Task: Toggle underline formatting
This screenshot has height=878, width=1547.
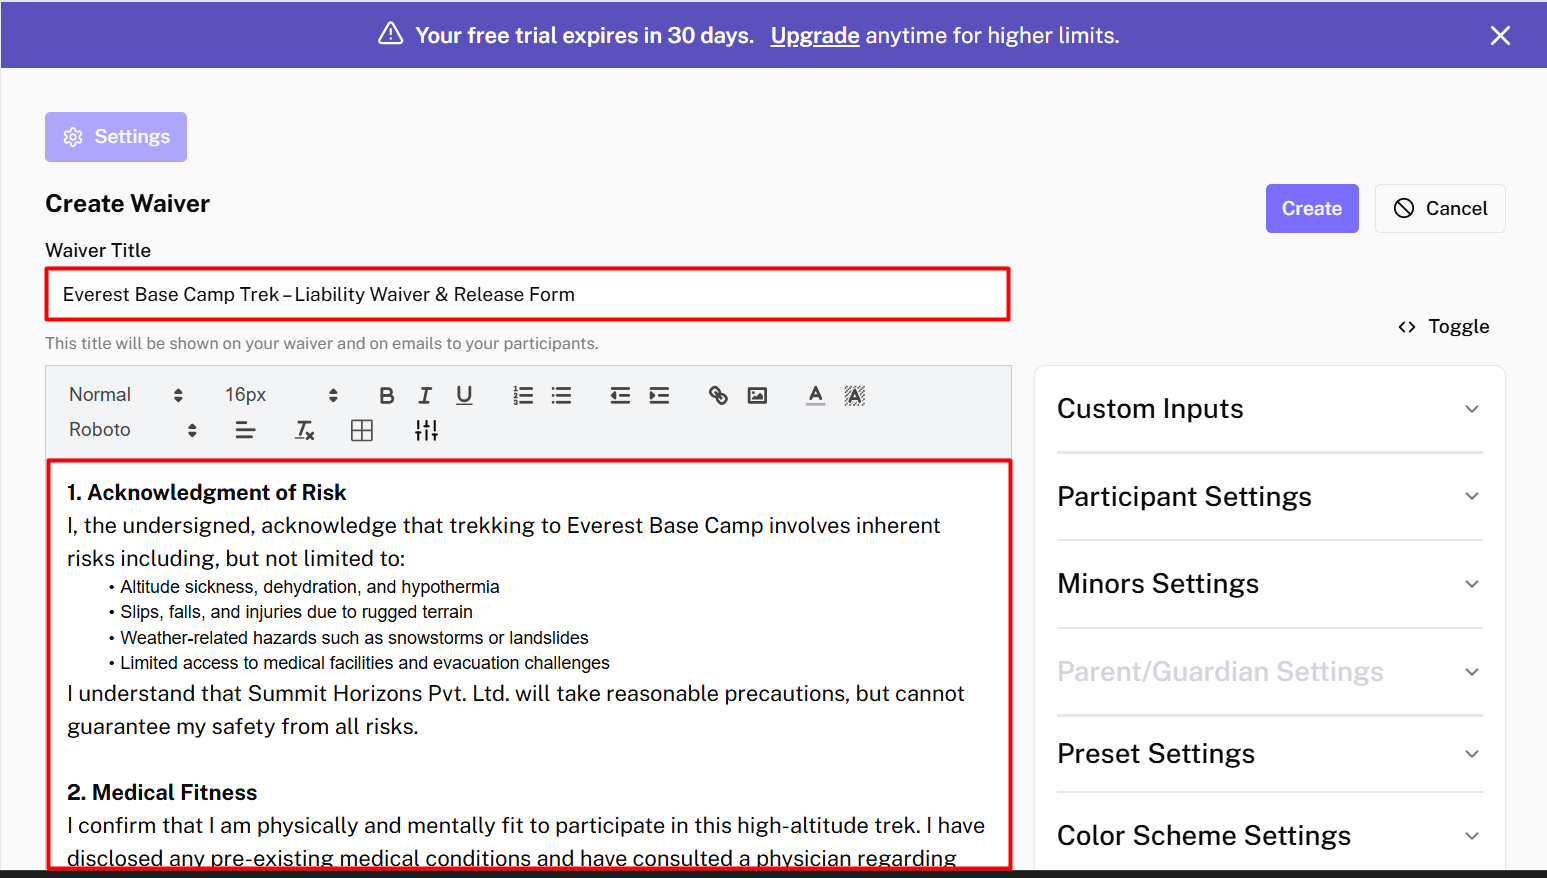Action: point(464,396)
